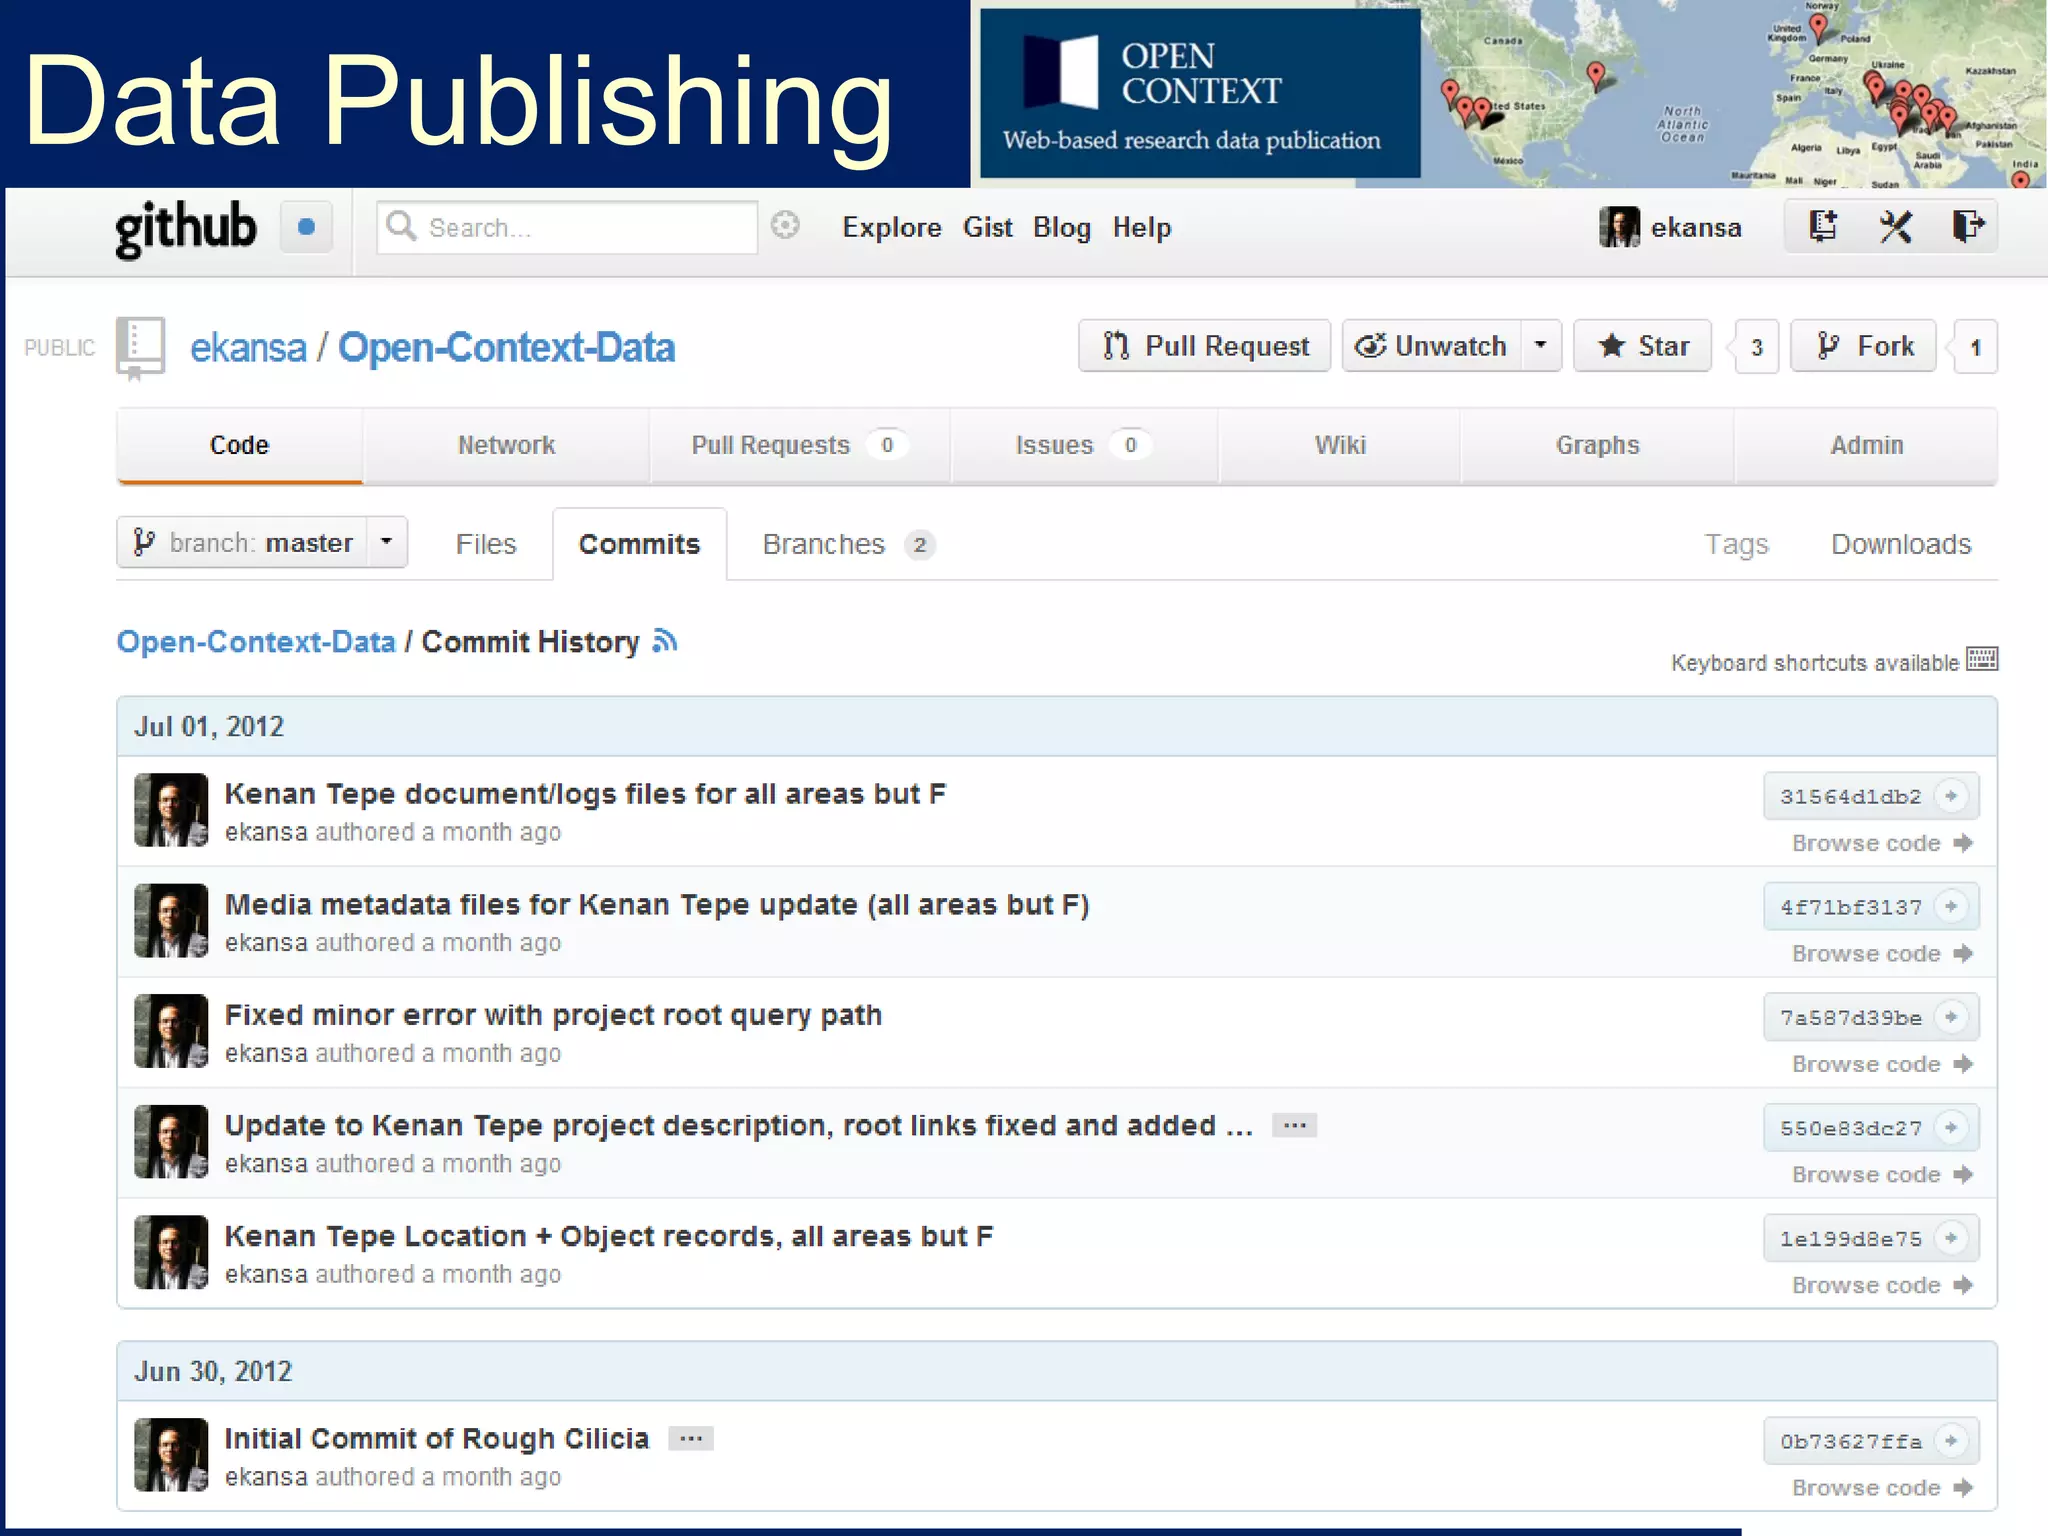Copy SHA arrow for commit 4f71bf3137

[x=1951, y=906]
